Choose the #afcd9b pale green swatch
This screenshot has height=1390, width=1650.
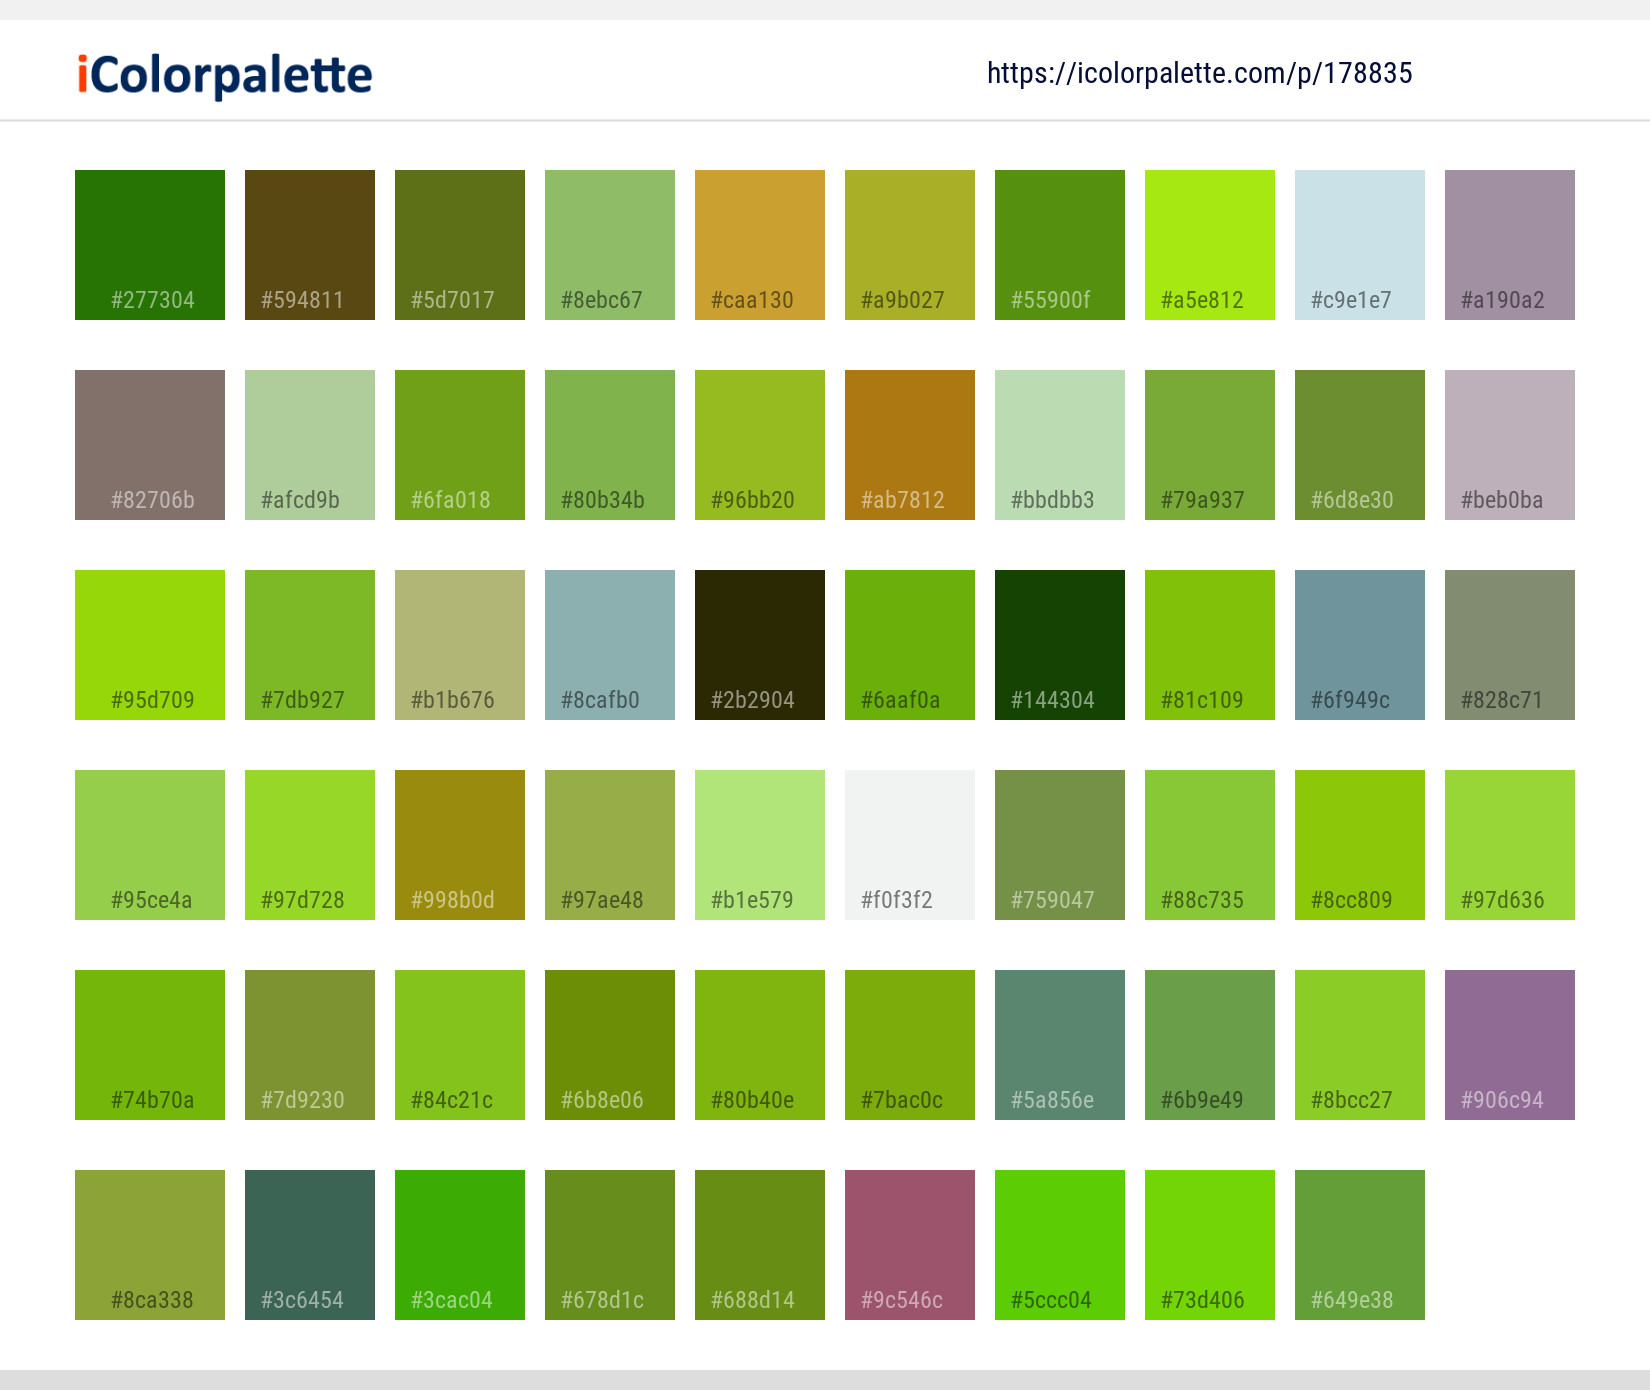click(310, 445)
